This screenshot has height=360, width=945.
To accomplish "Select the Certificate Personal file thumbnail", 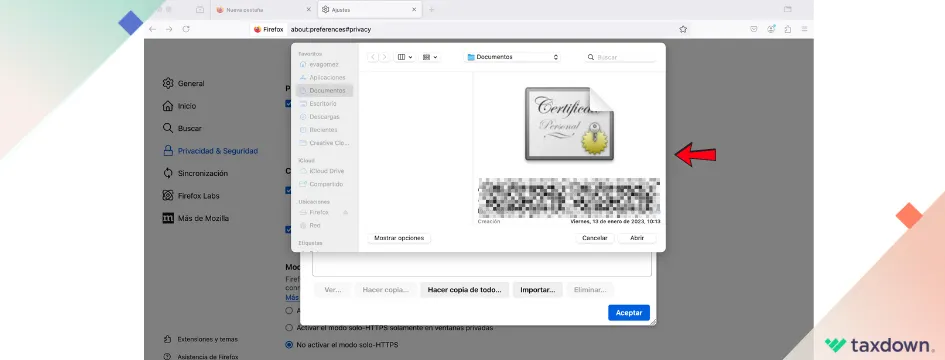I will click(569, 124).
